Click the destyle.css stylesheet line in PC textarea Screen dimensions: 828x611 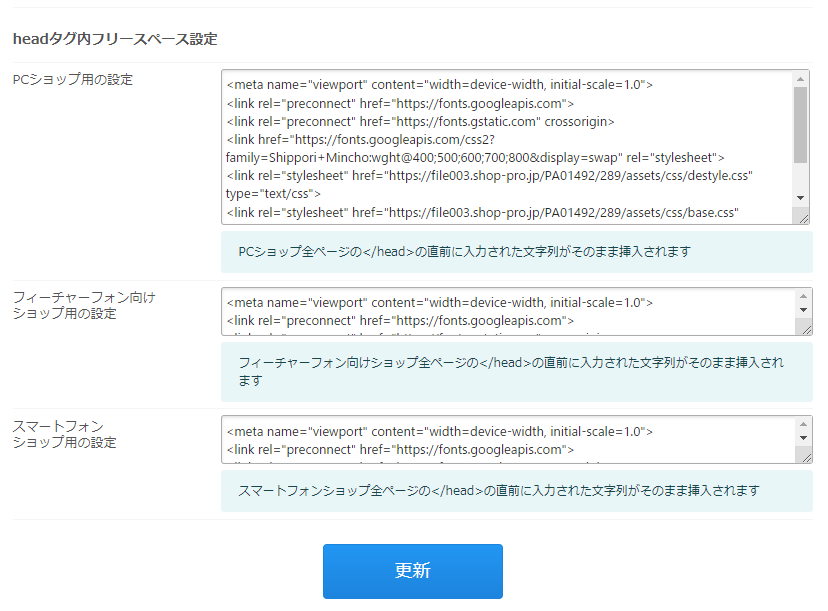pos(489,176)
